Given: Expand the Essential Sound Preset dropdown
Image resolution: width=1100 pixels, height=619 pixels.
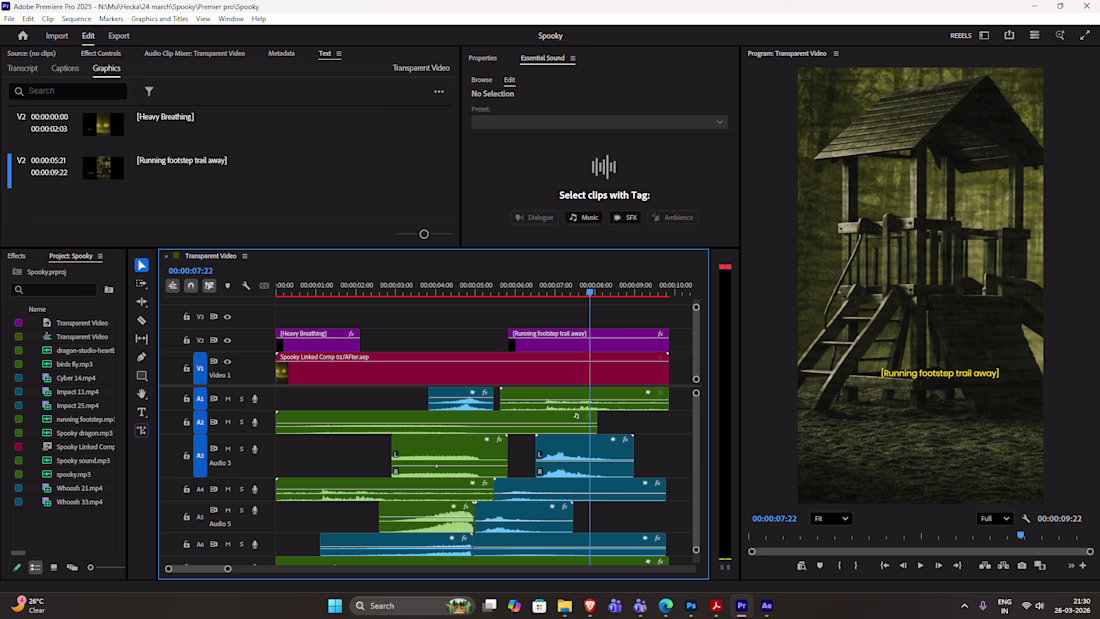Looking at the screenshot, I should pyautogui.click(x=599, y=122).
